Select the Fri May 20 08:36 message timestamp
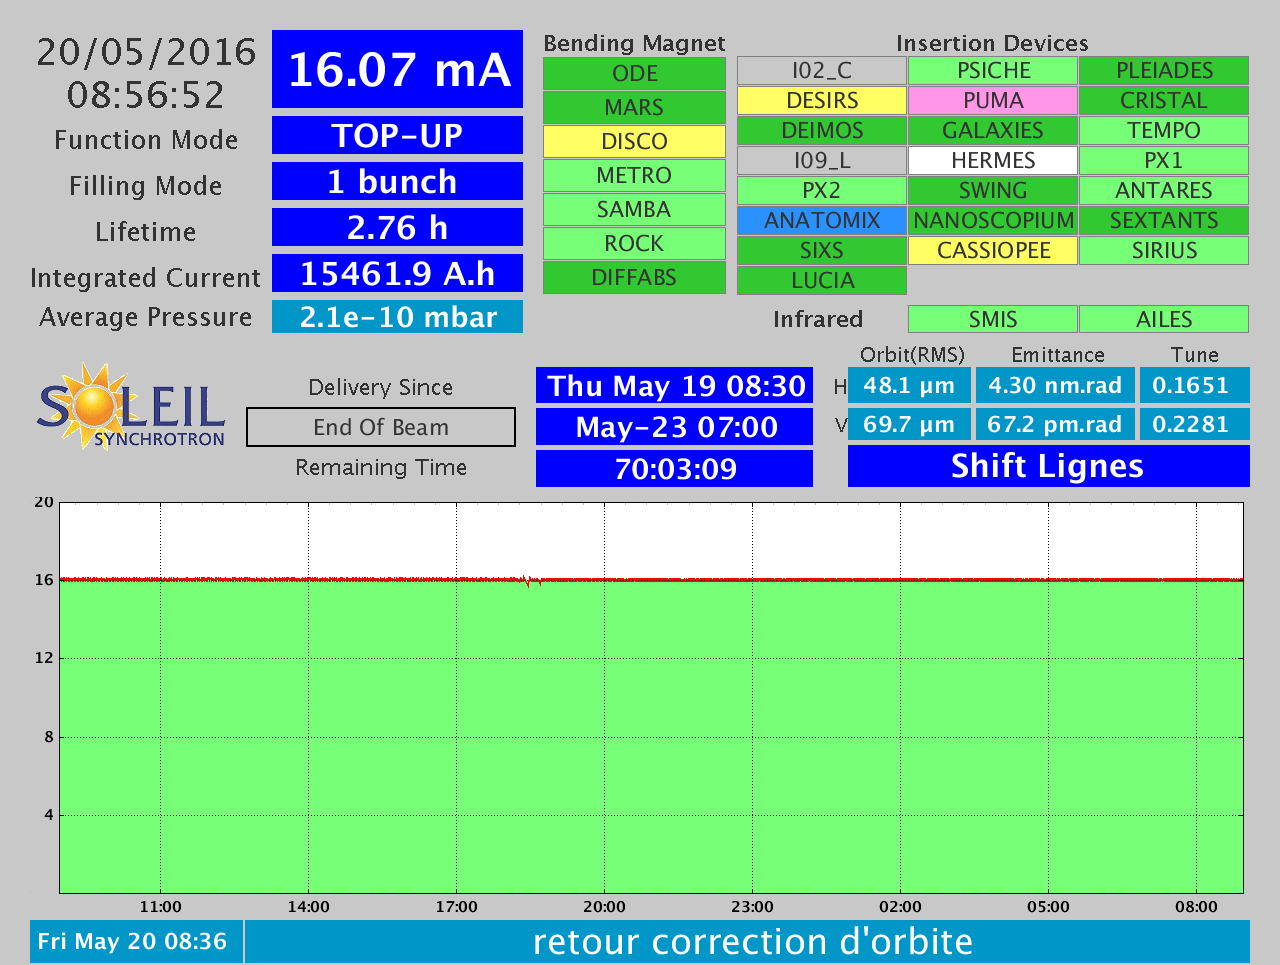This screenshot has height=965, width=1280. (x=136, y=942)
